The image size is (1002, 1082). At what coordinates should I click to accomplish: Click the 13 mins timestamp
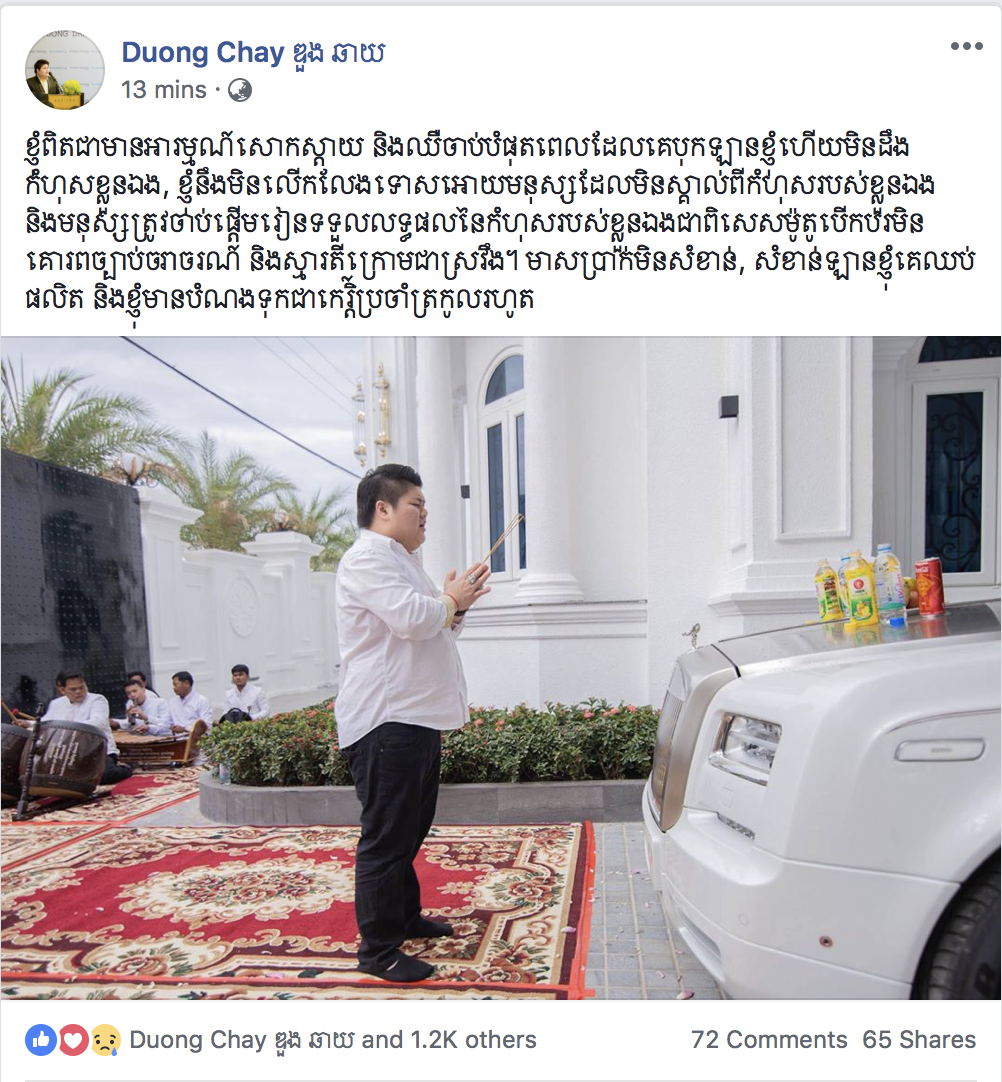pos(164,90)
